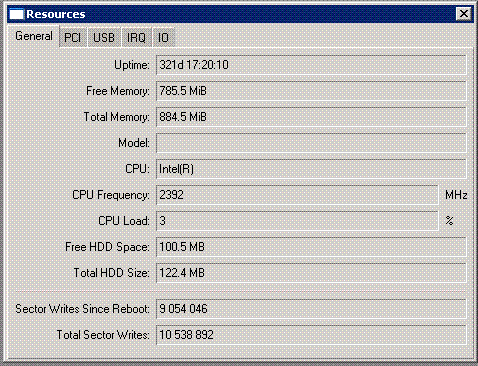Screen dimensions: 478x366
Task: Click the CPU Load field showing 3
Action: [297, 221]
